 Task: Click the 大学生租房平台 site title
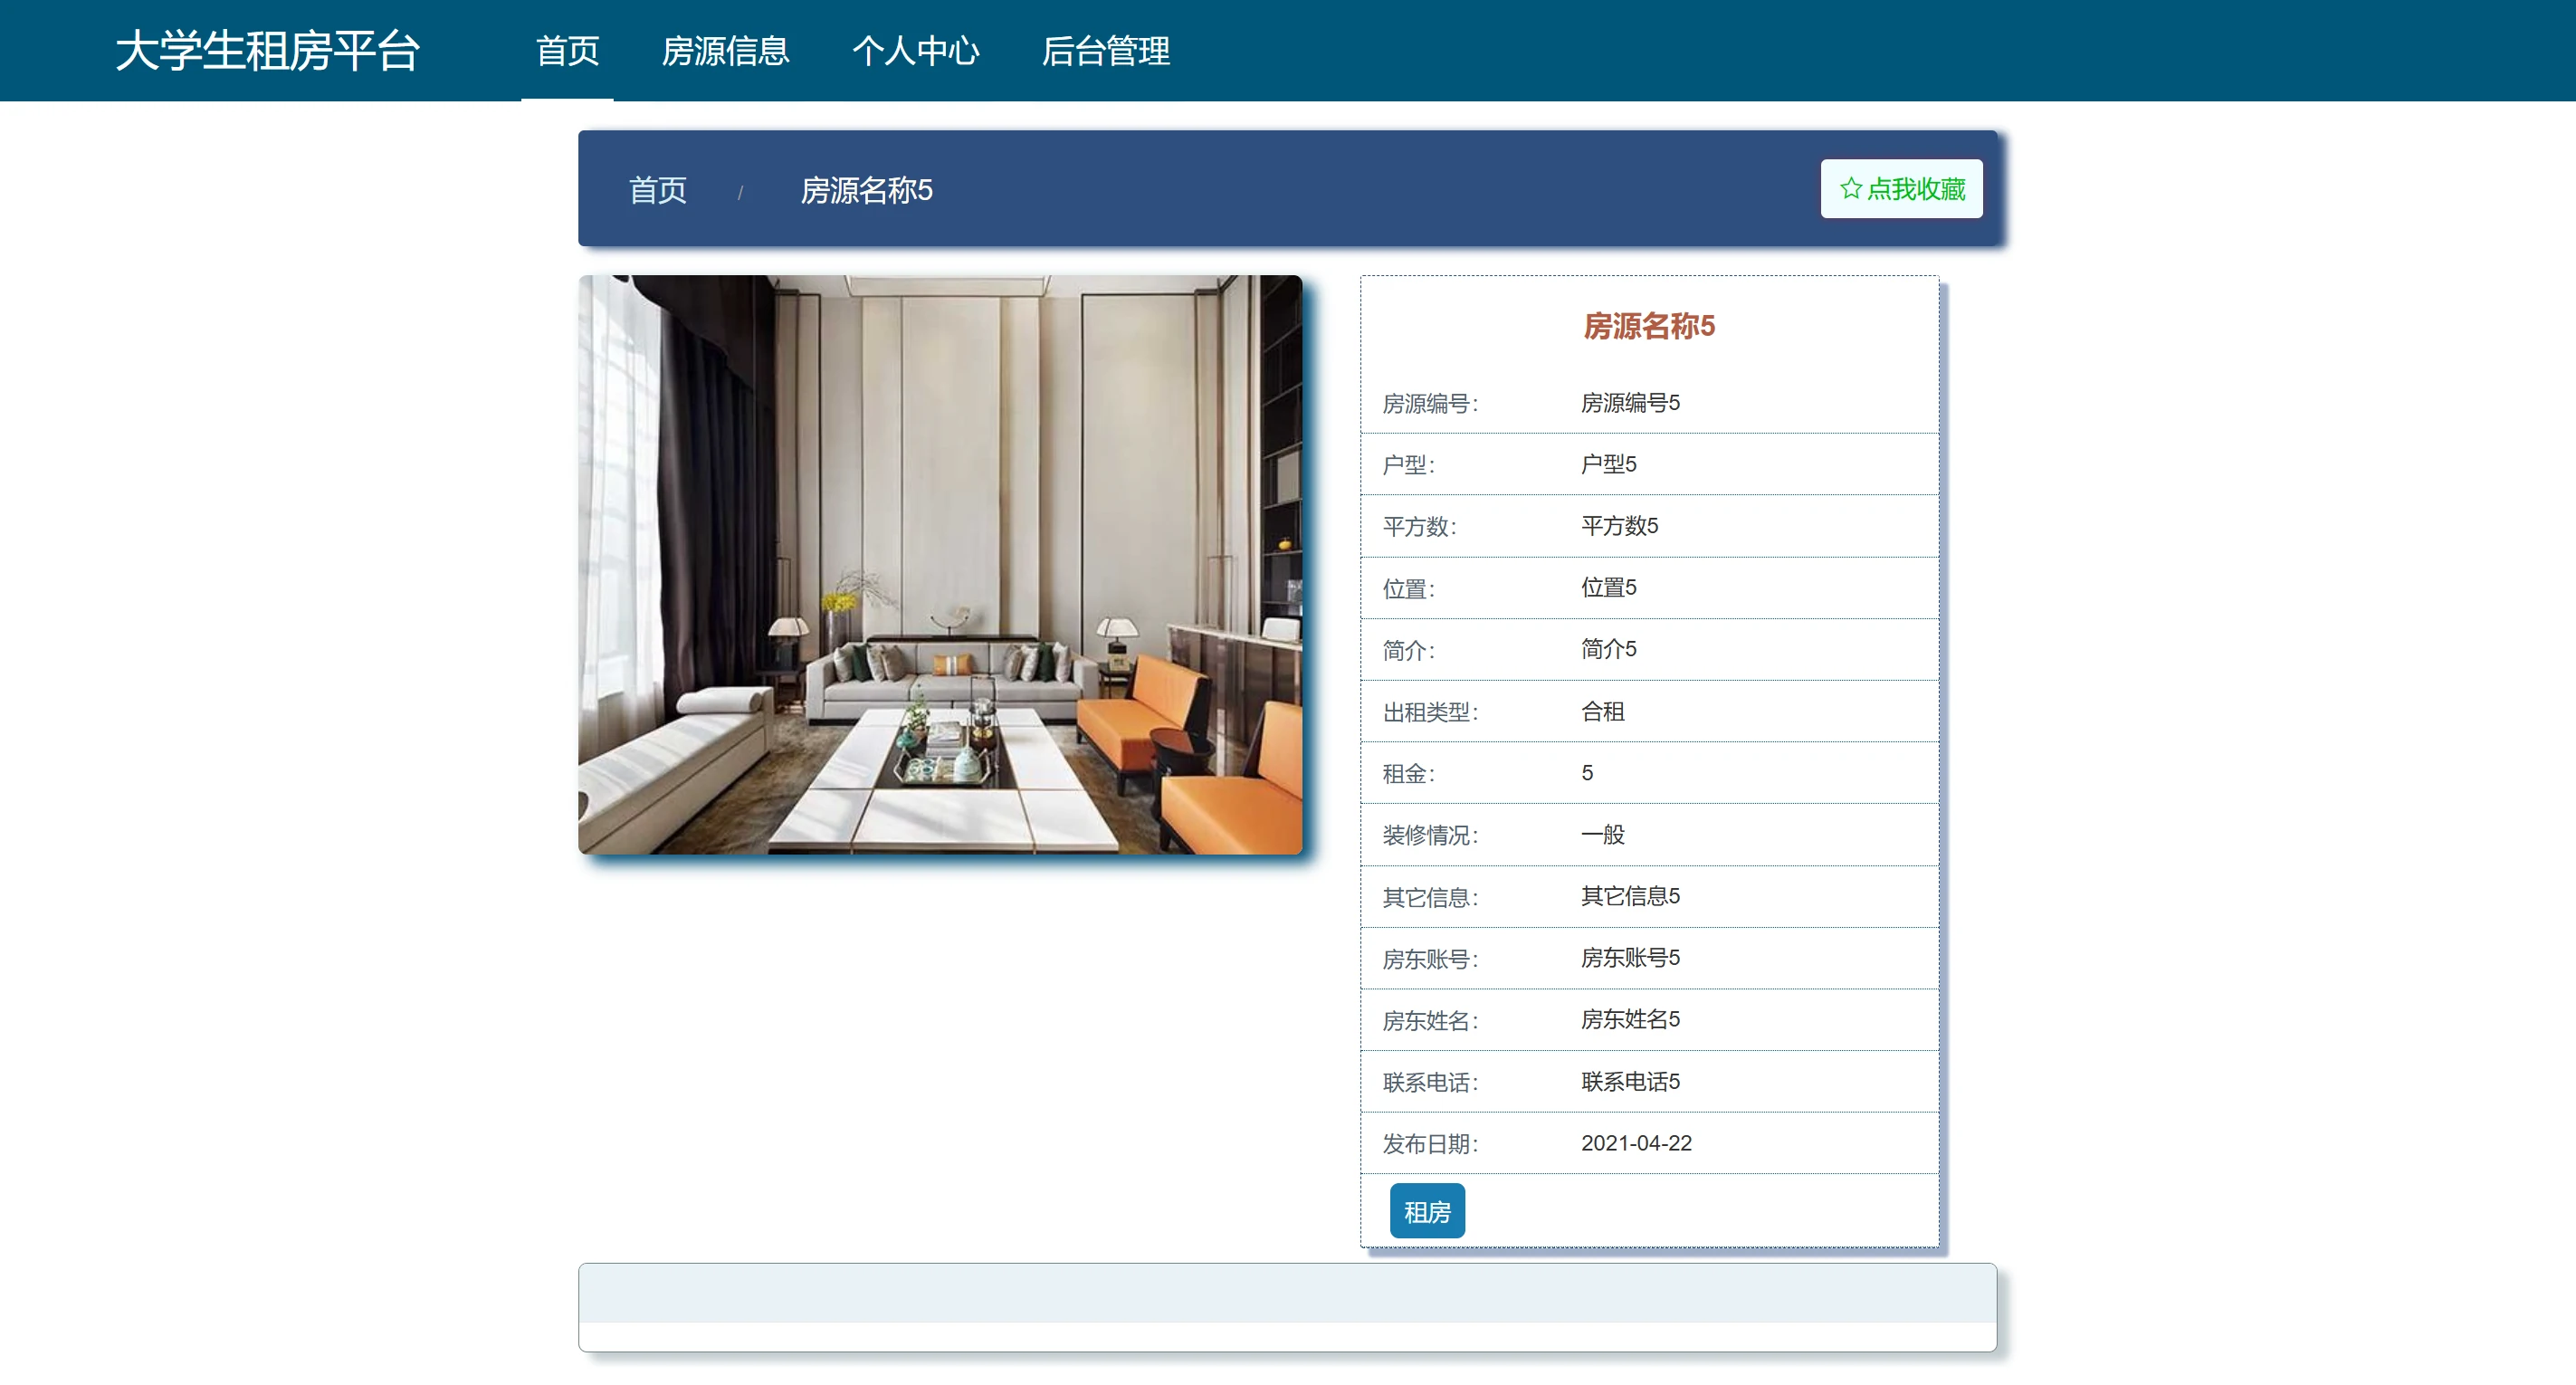[267, 51]
